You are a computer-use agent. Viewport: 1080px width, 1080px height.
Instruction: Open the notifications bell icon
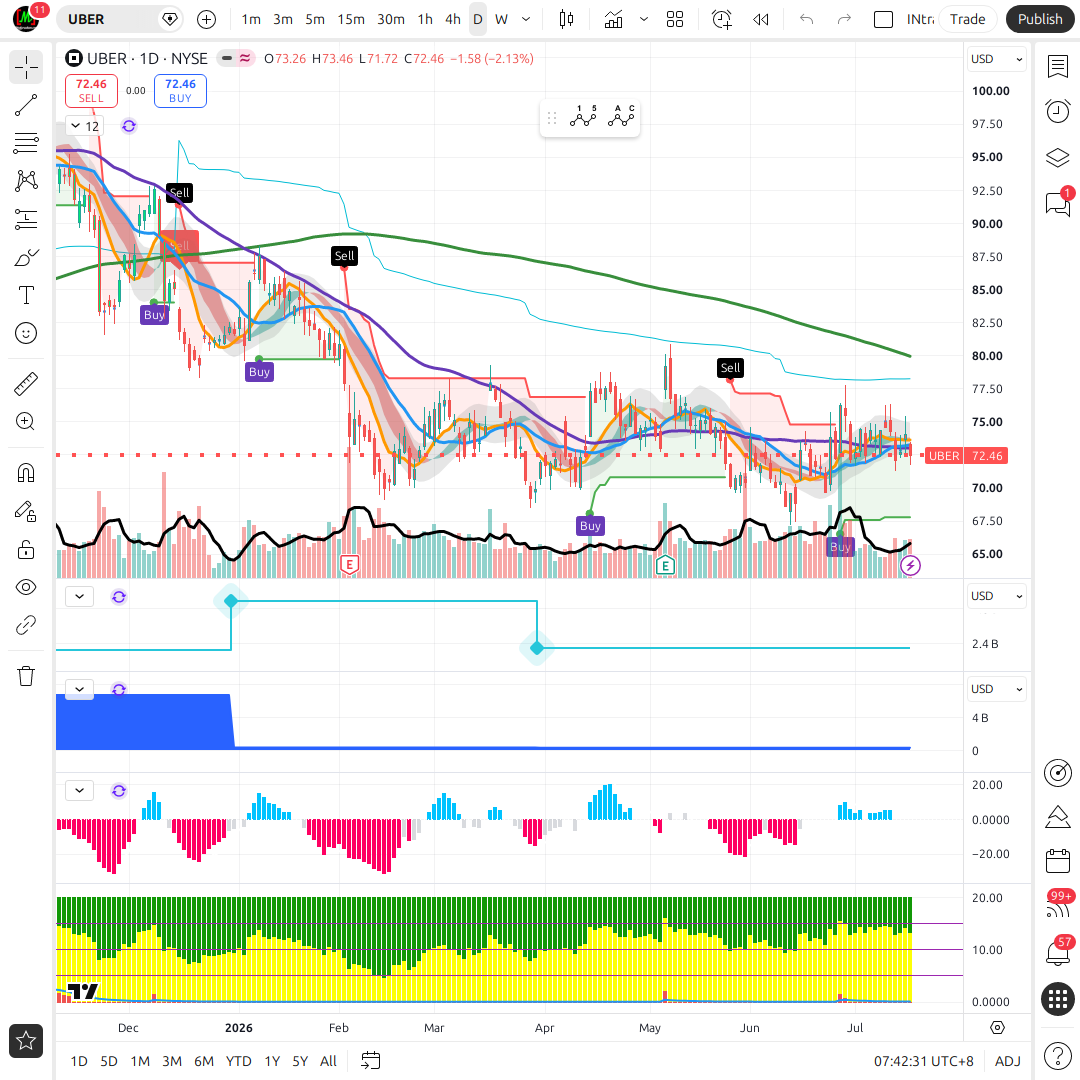(x=1058, y=953)
